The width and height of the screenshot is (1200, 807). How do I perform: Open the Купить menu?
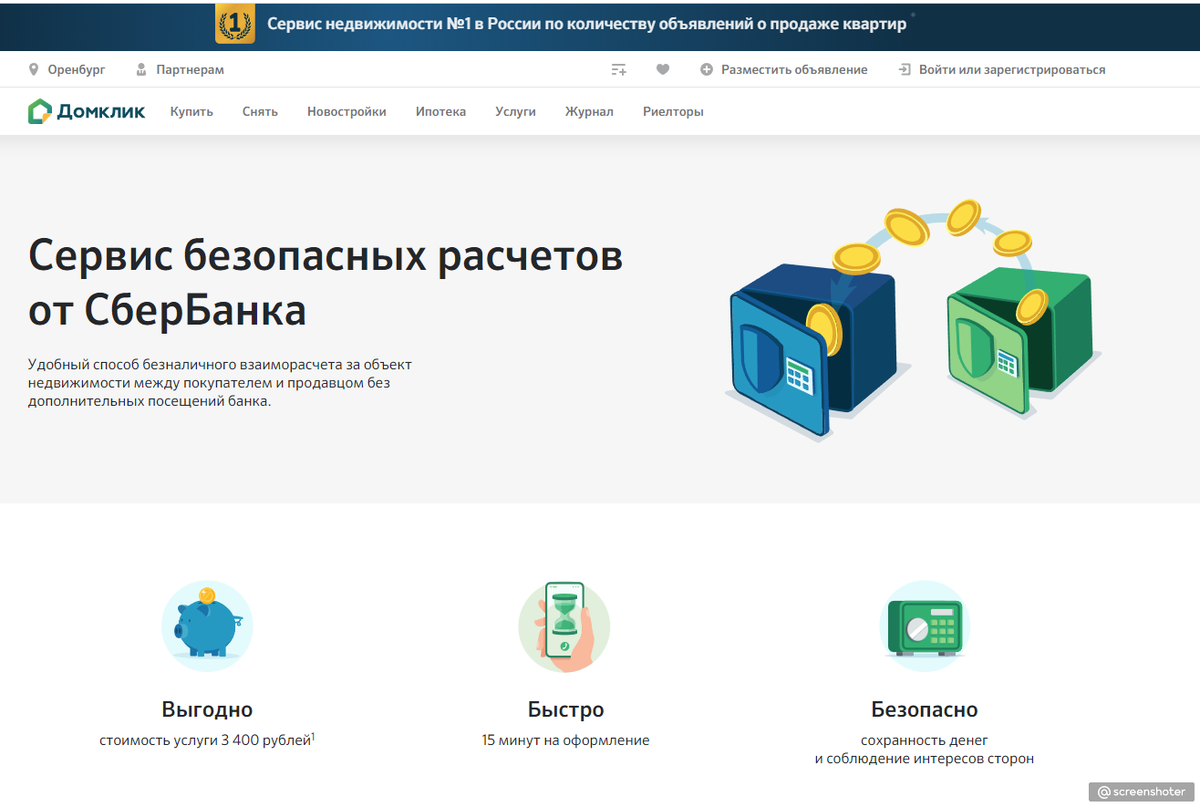pyautogui.click(x=191, y=112)
